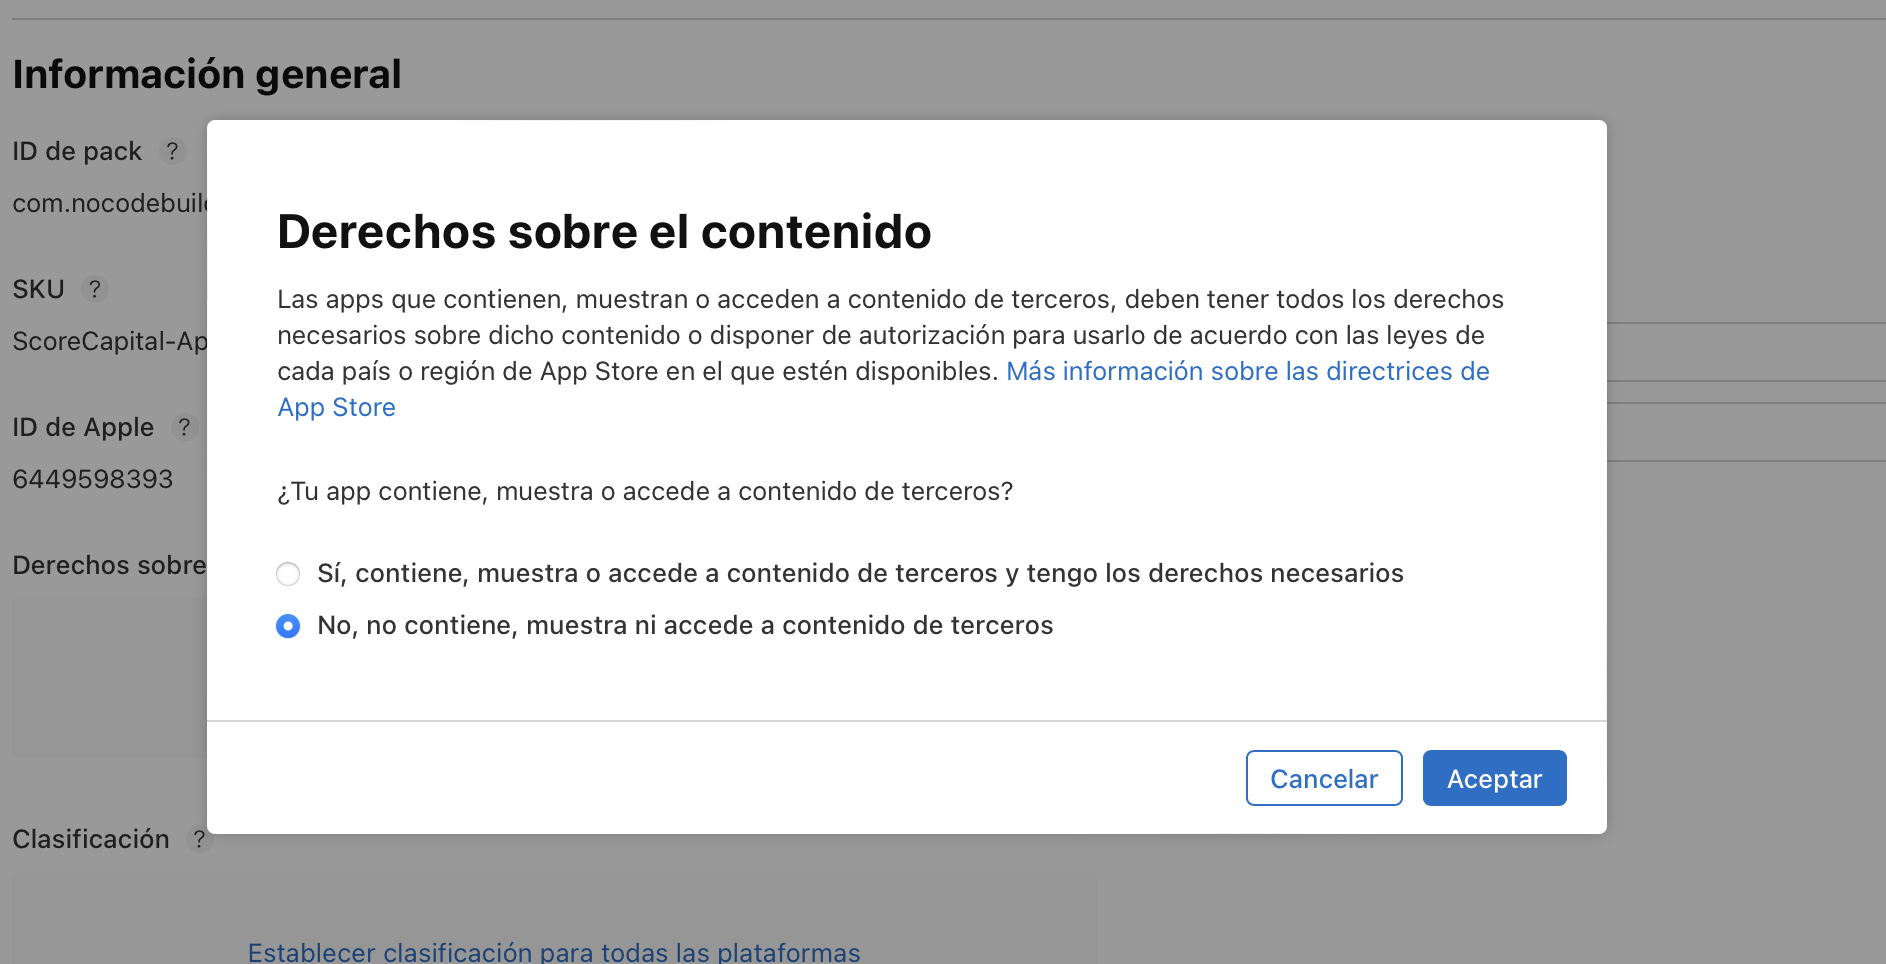Click the question '¿Tu app contiene...' text
Screen dimensions: 1886x964
pos(645,491)
